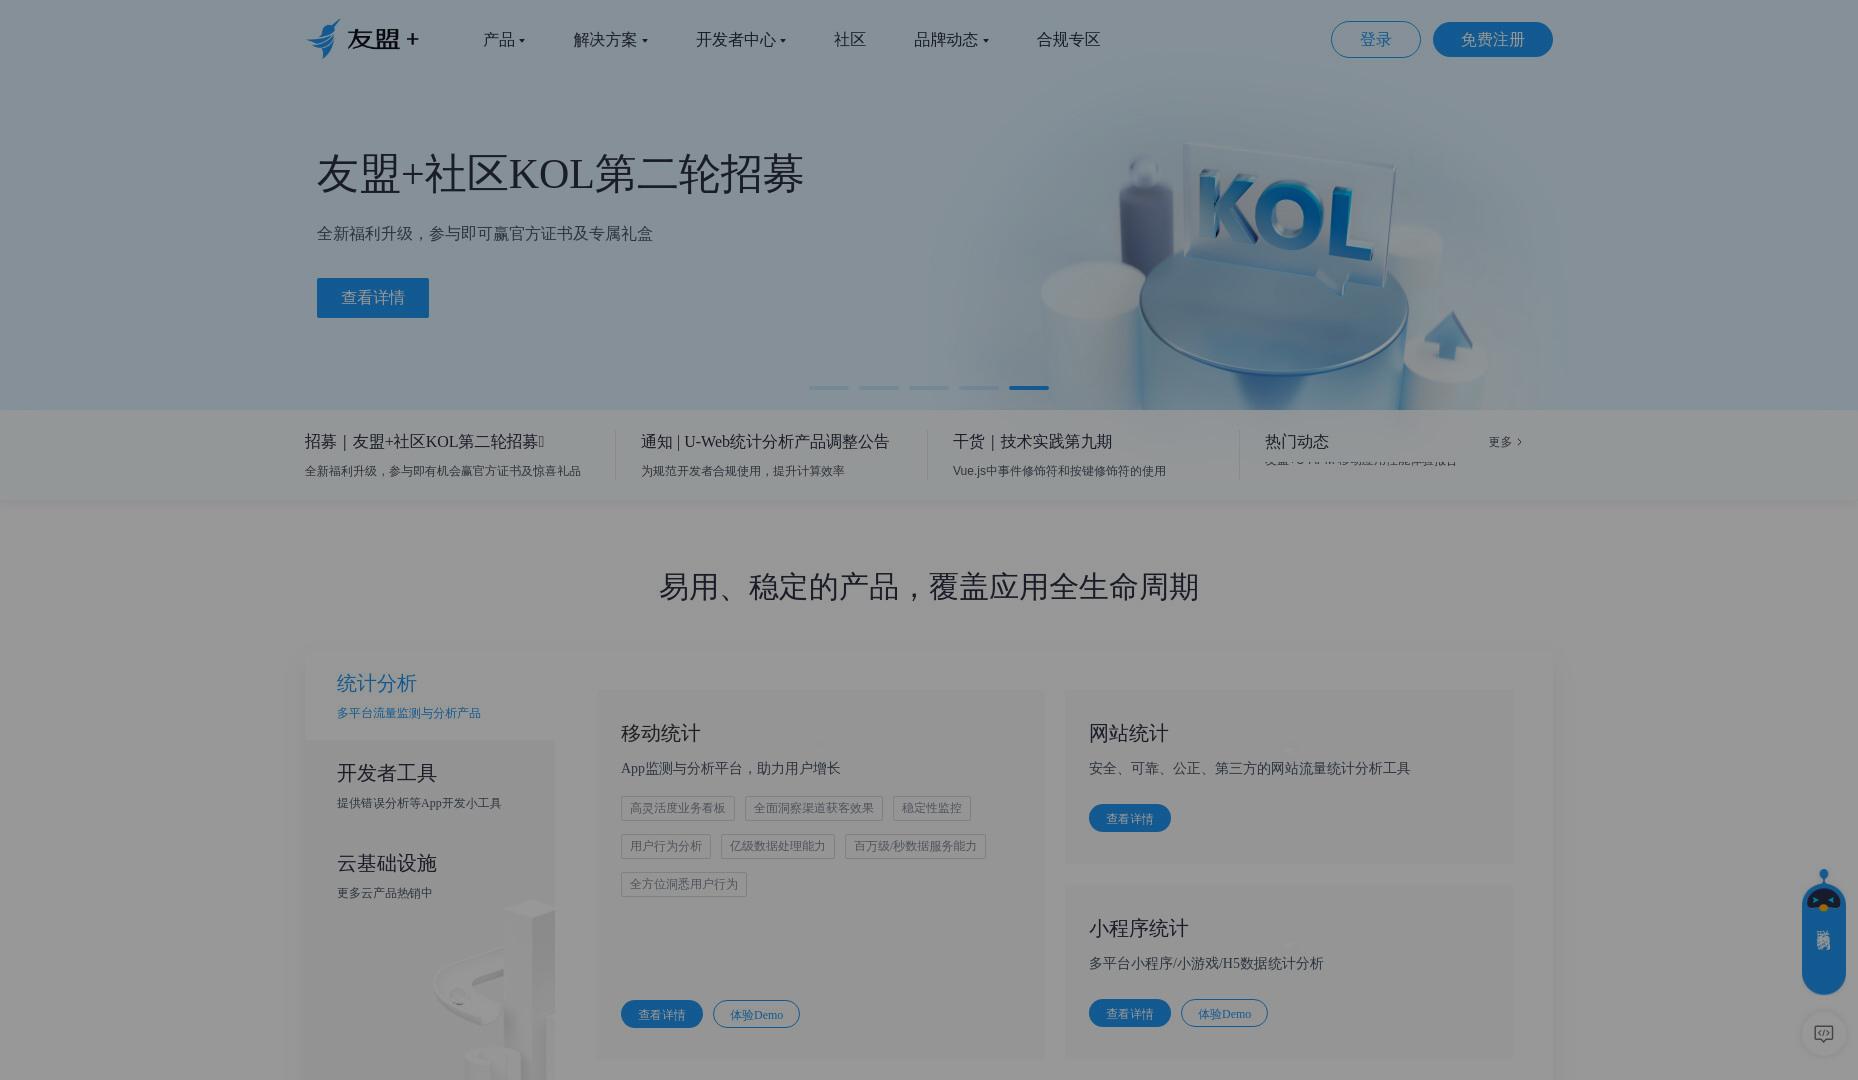Click 查看详情 on the KOL banner
Viewport: 1858px width, 1080px height.
click(x=373, y=298)
